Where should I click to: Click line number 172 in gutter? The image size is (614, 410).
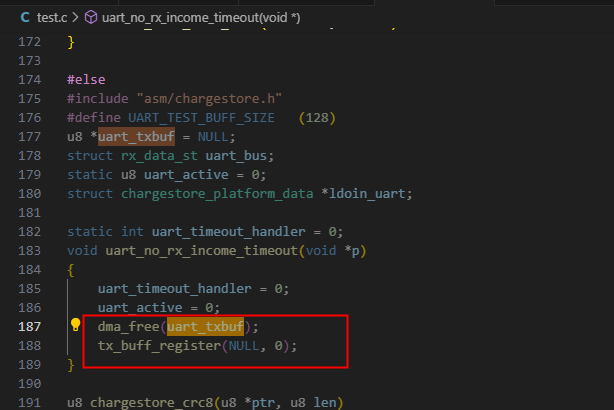pyautogui.click(x=30, y=42)
